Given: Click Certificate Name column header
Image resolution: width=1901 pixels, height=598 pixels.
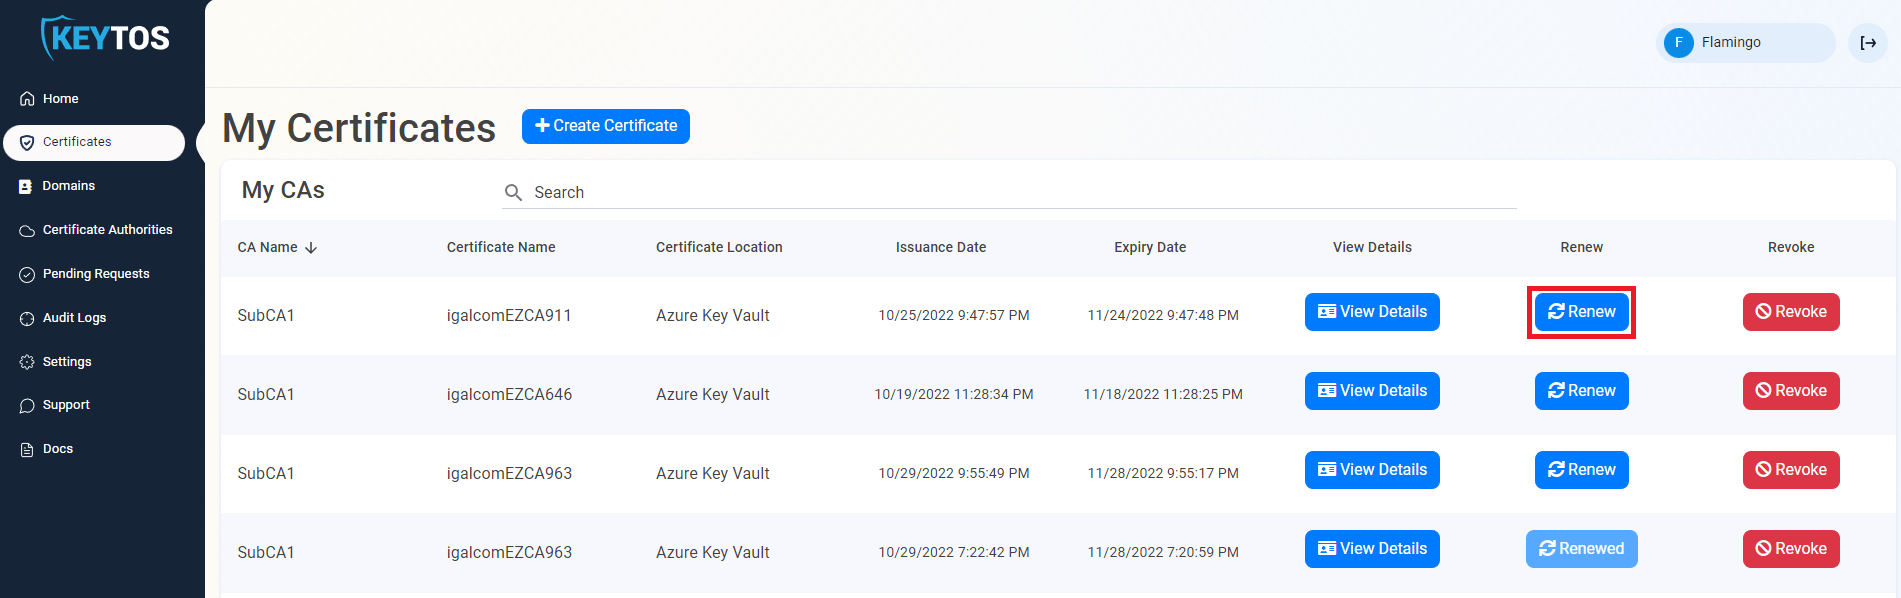Looking at the screenshot, I should pyautogui.click(x=501, y=247).
